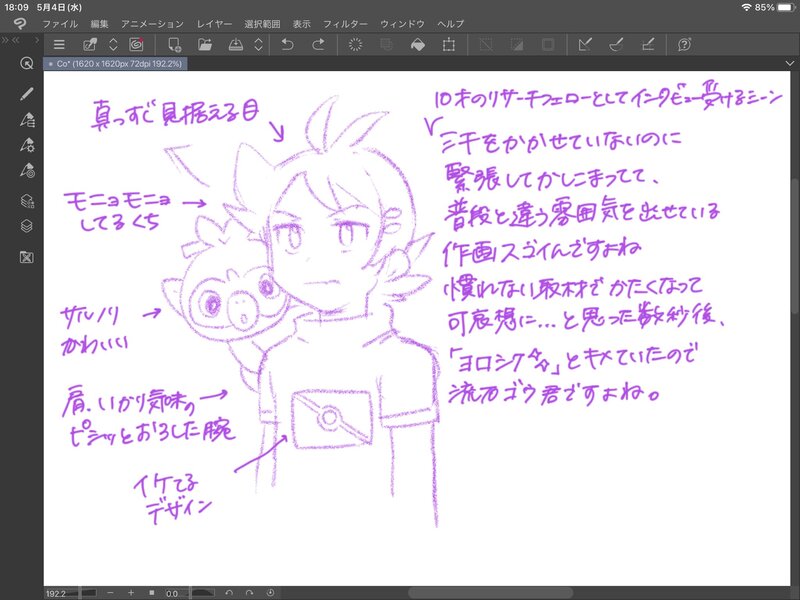This screenshot has width=800, height=600.
Task: Redo the stroke in toolbar
Action: click(318, 45)
